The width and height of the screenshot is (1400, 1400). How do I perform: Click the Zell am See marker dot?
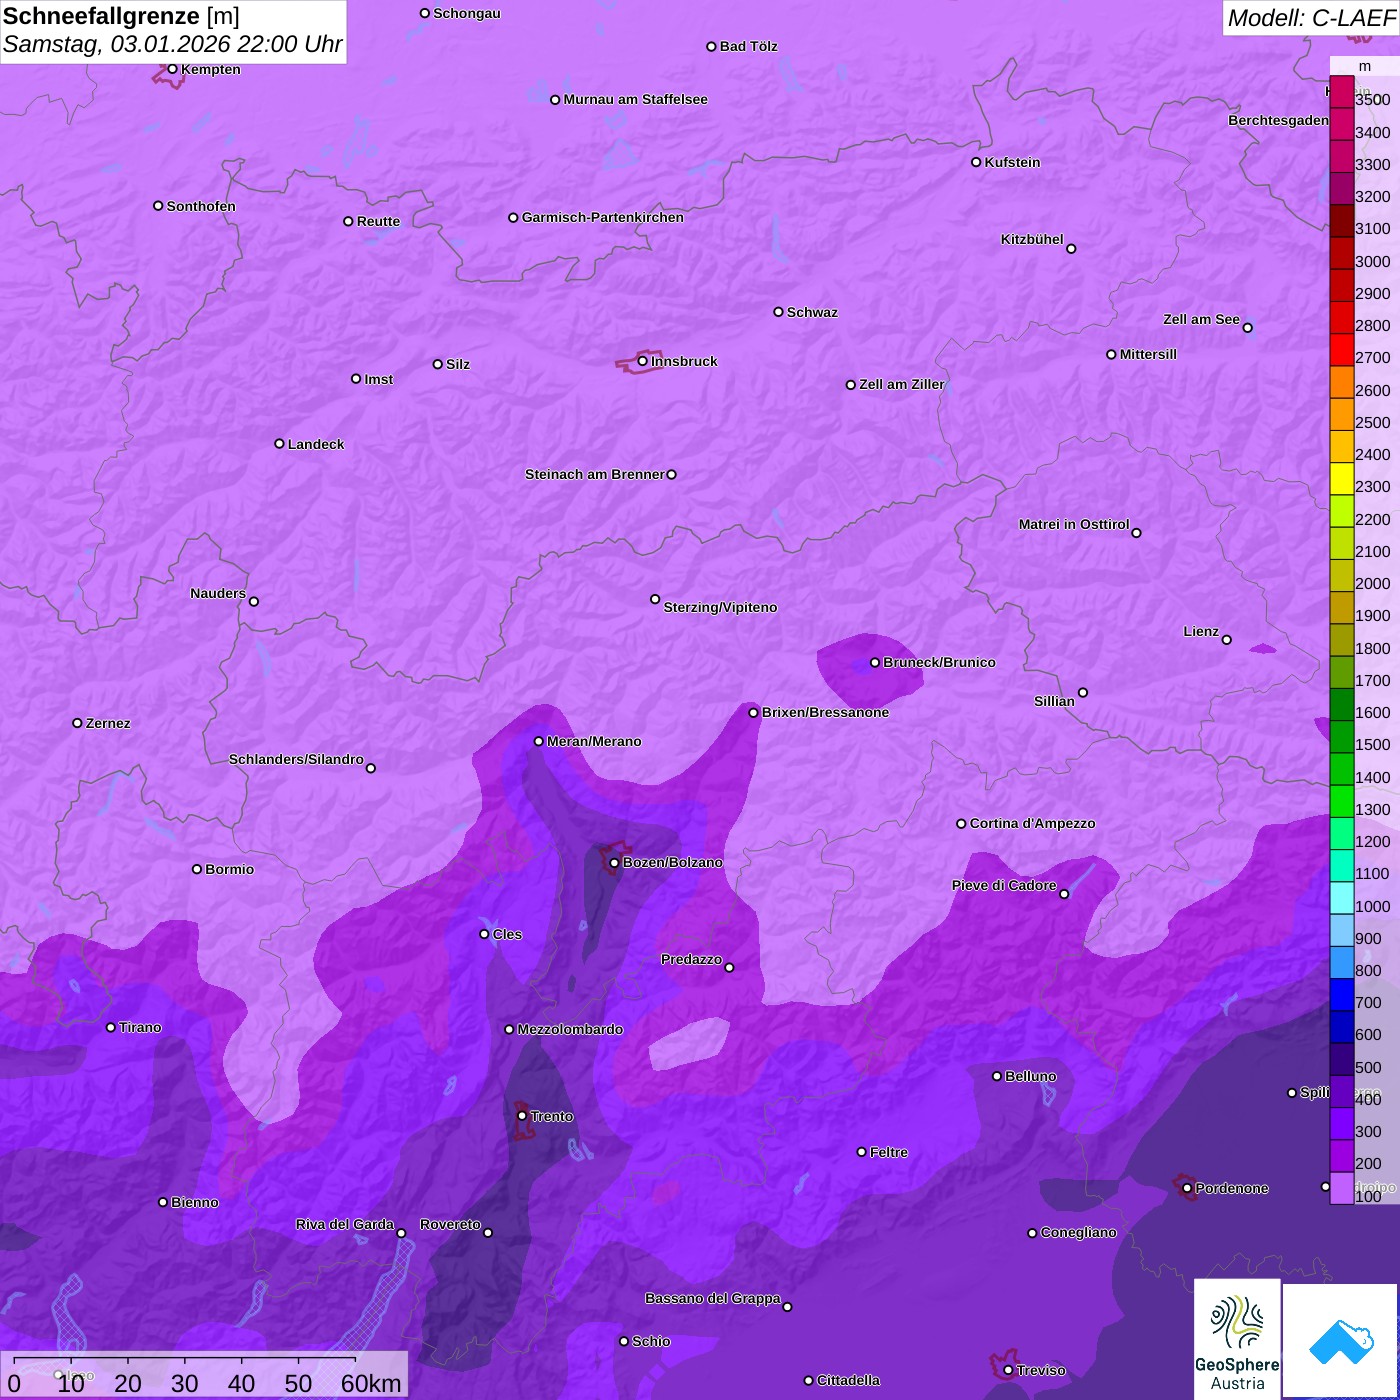pos(1247,327)
